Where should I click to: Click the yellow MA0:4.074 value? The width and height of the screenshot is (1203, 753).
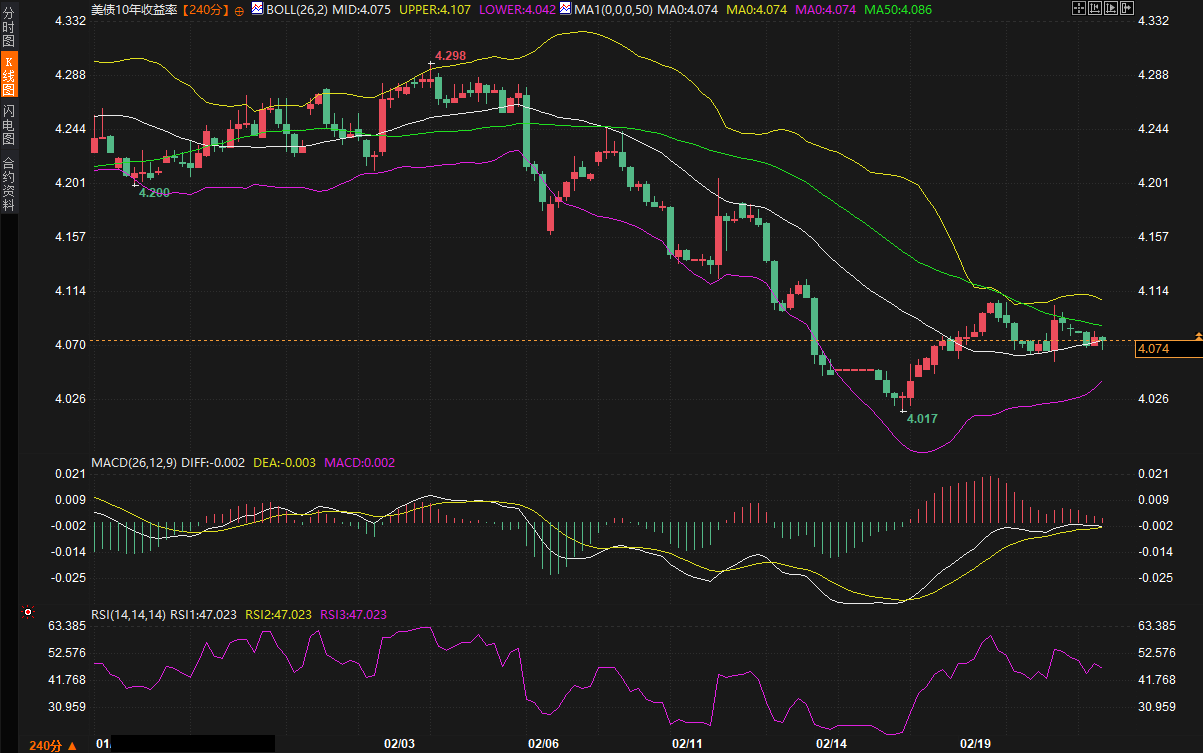[x=756, y=9]
